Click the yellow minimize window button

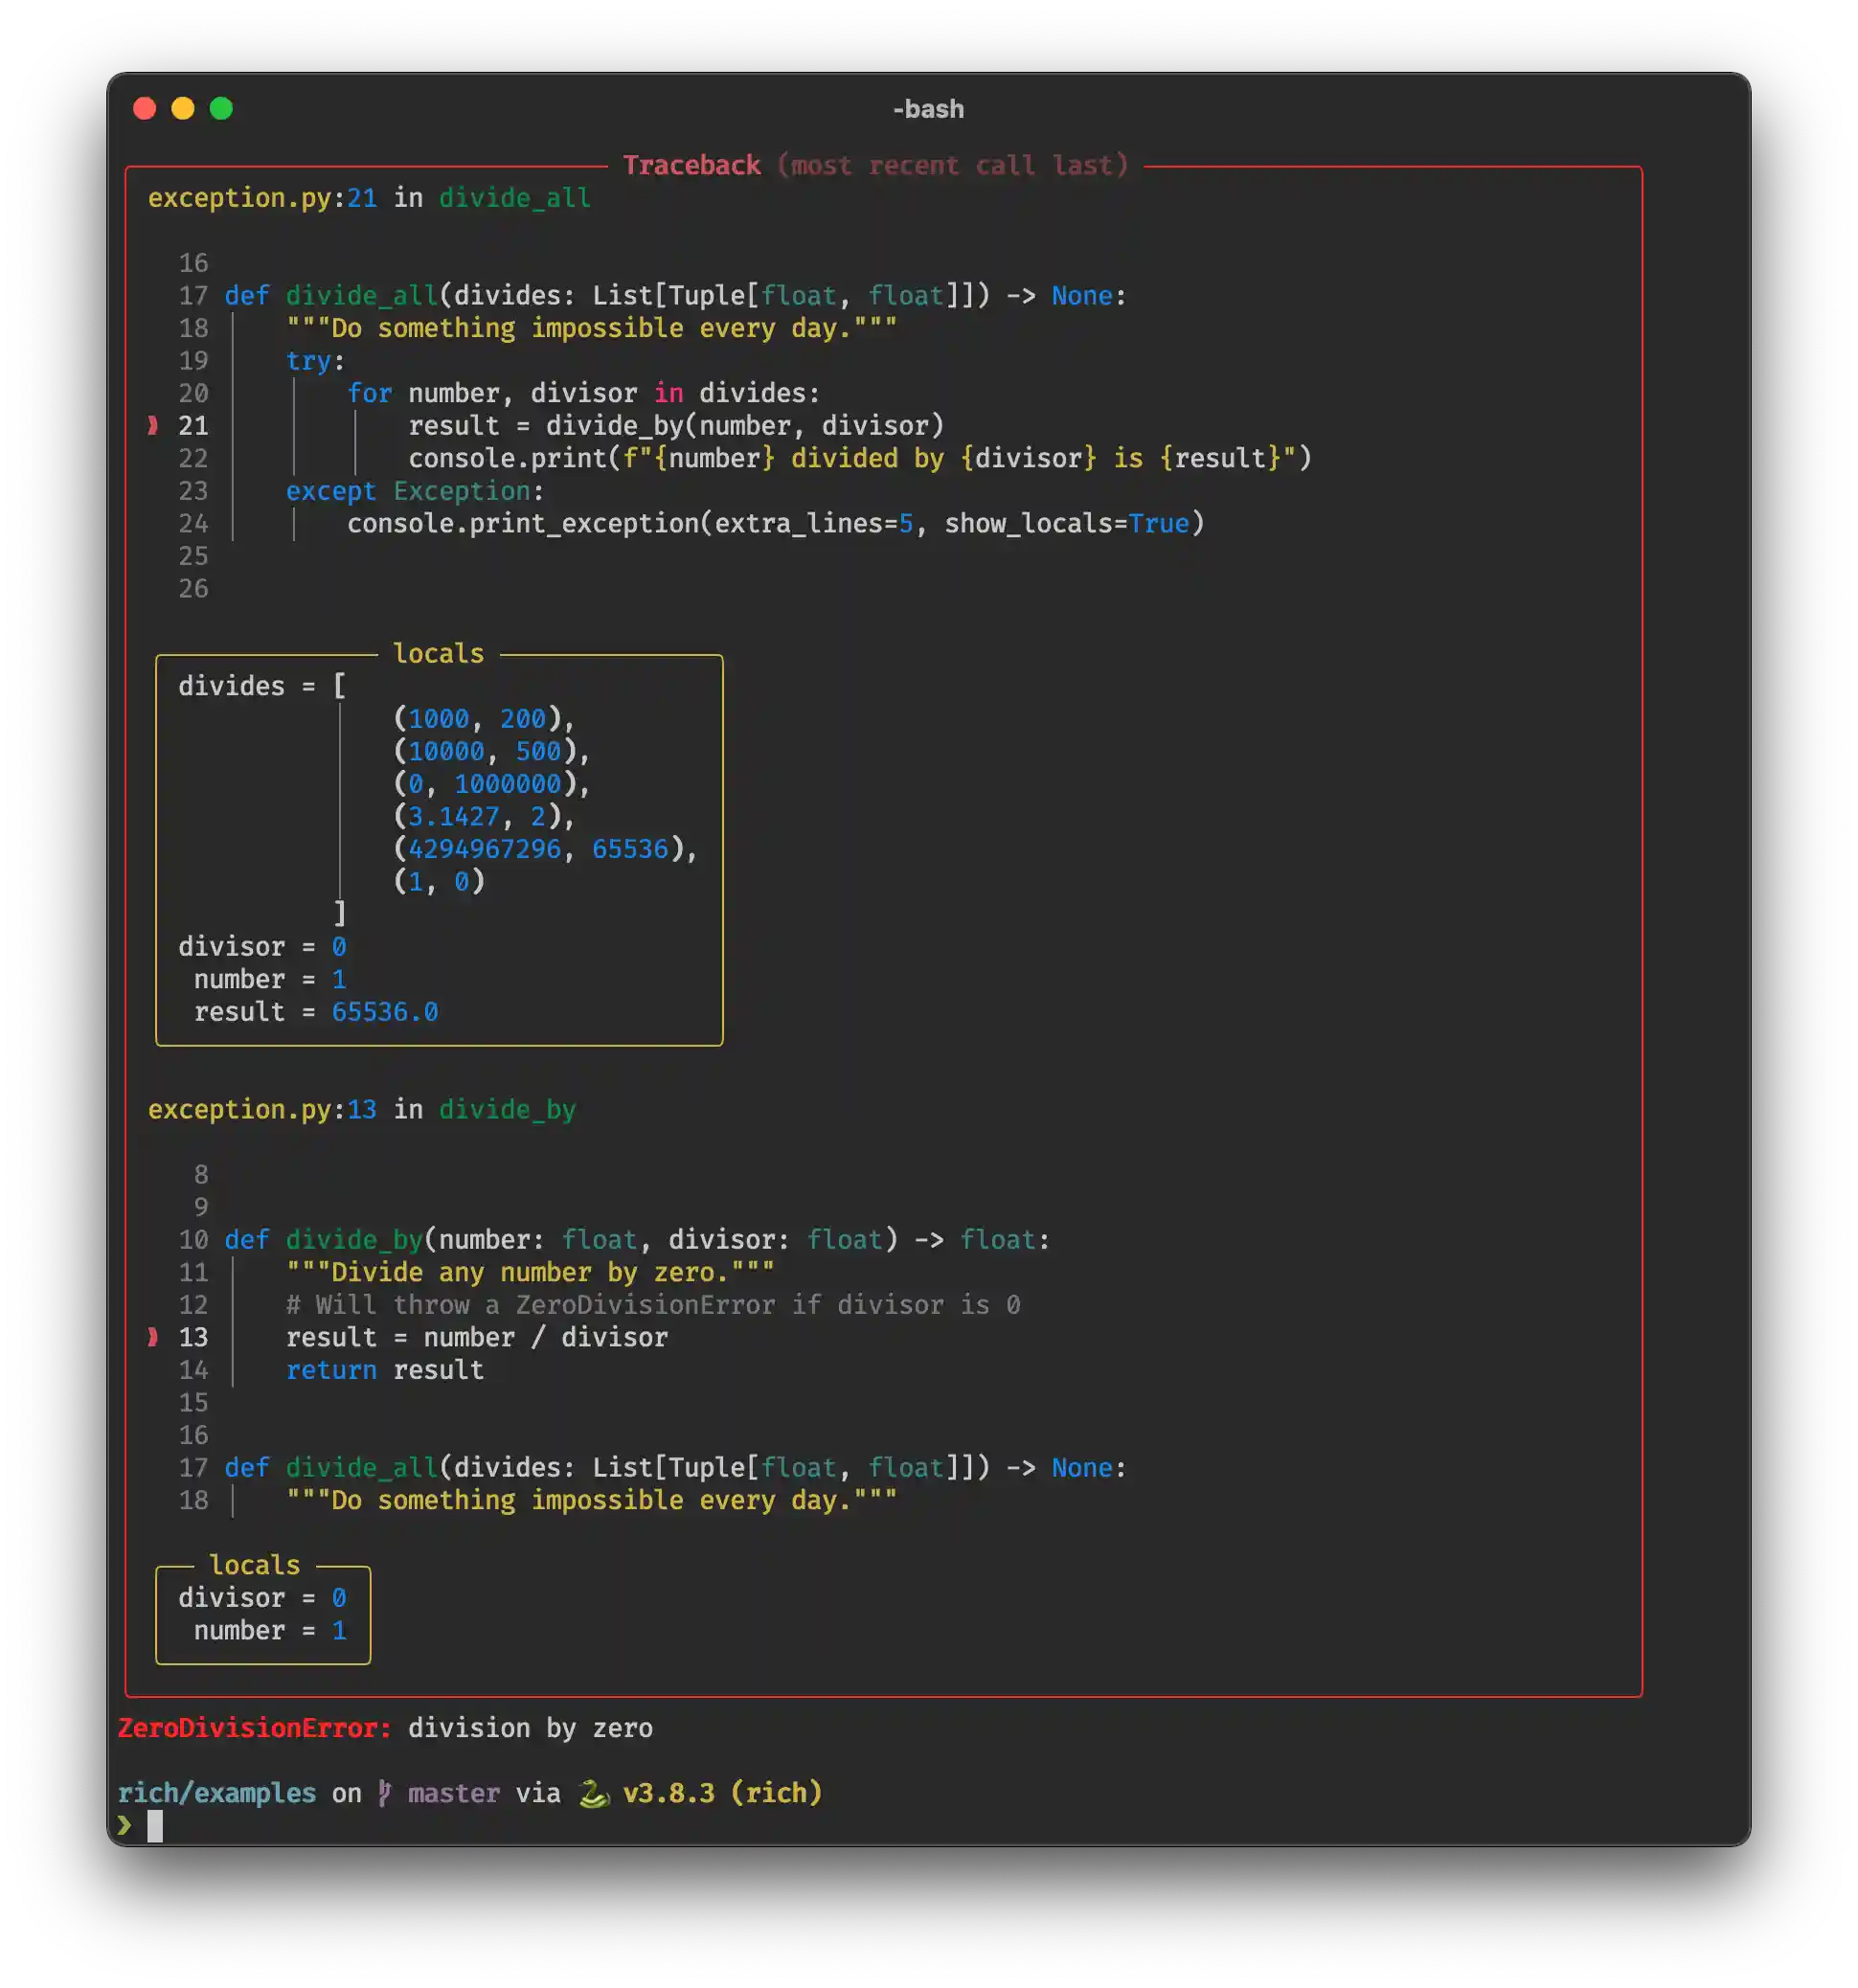183,108
